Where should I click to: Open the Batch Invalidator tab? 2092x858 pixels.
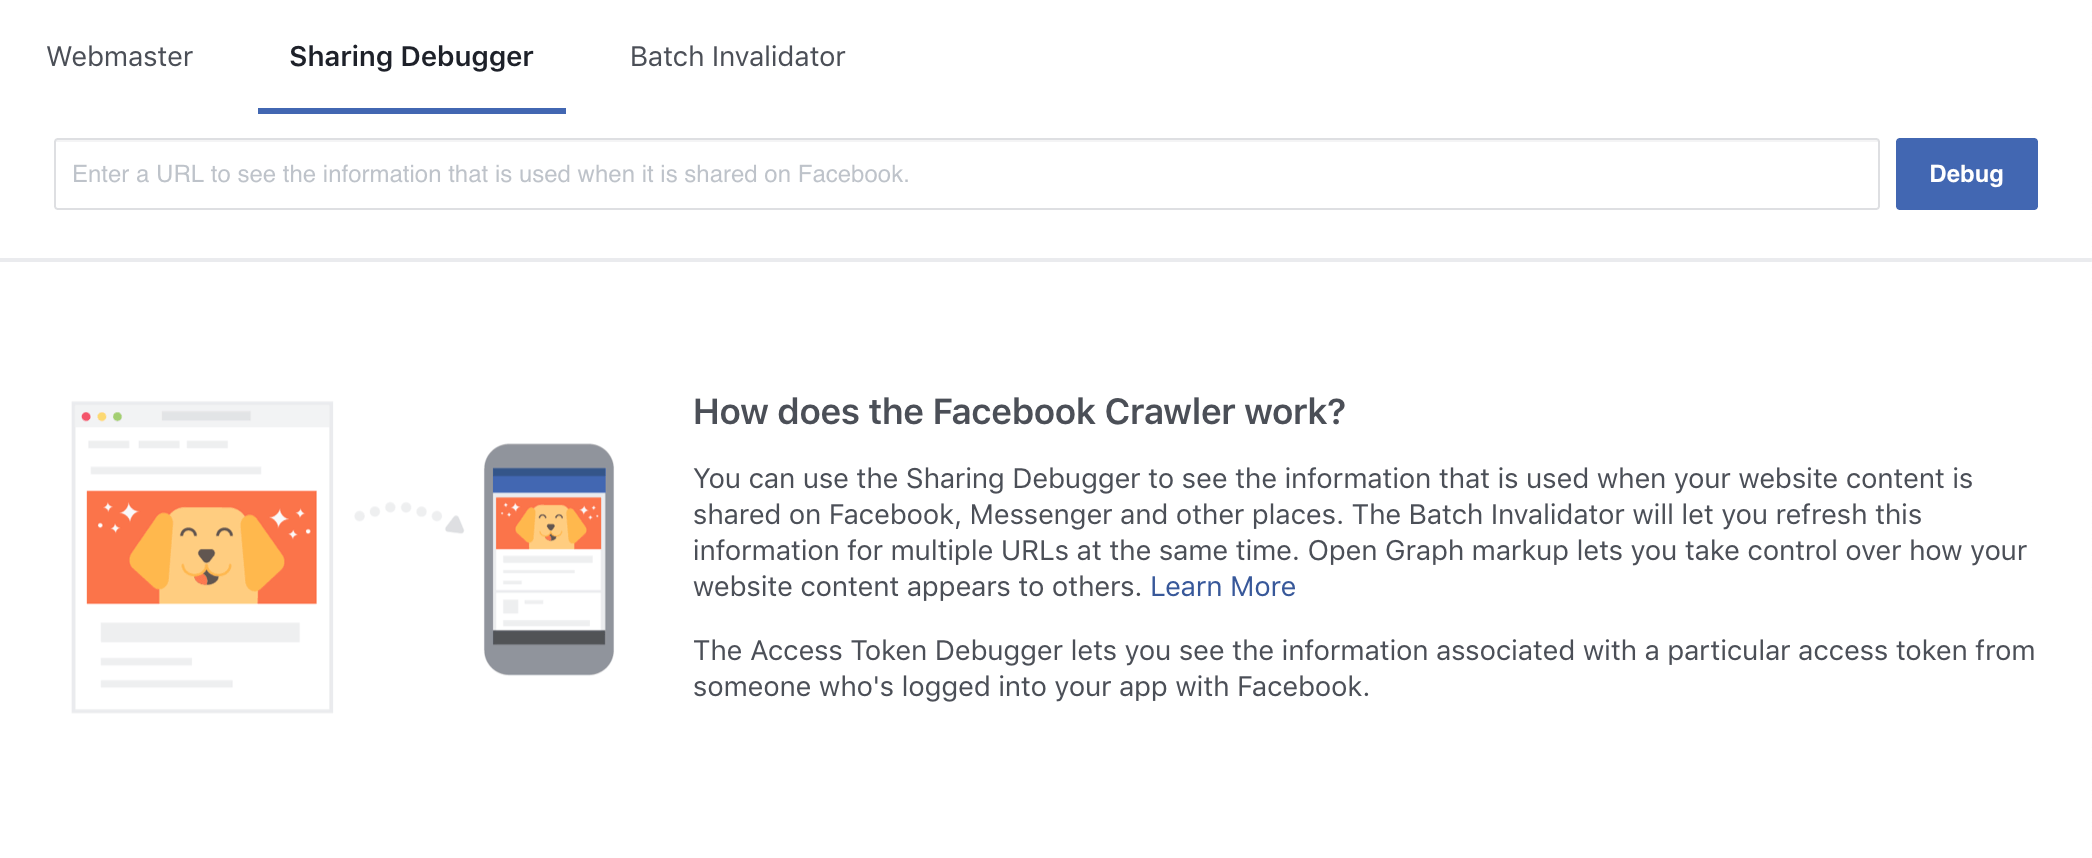click(x=736, y=57)
